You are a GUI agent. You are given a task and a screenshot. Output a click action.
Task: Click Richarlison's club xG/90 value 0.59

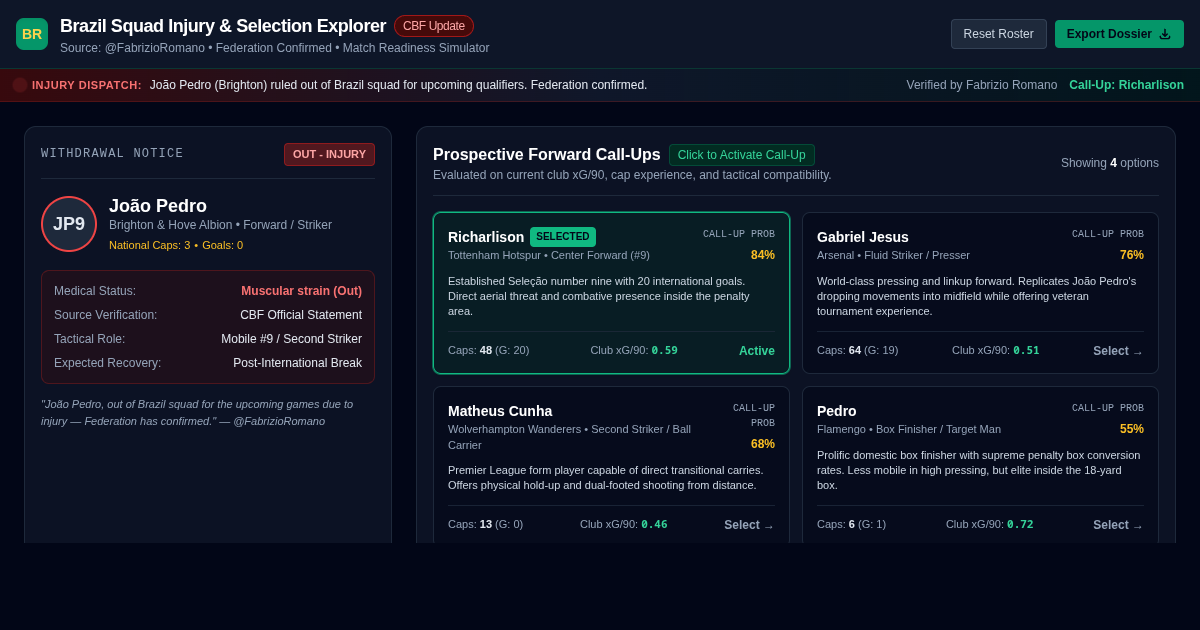click(664, 351)
